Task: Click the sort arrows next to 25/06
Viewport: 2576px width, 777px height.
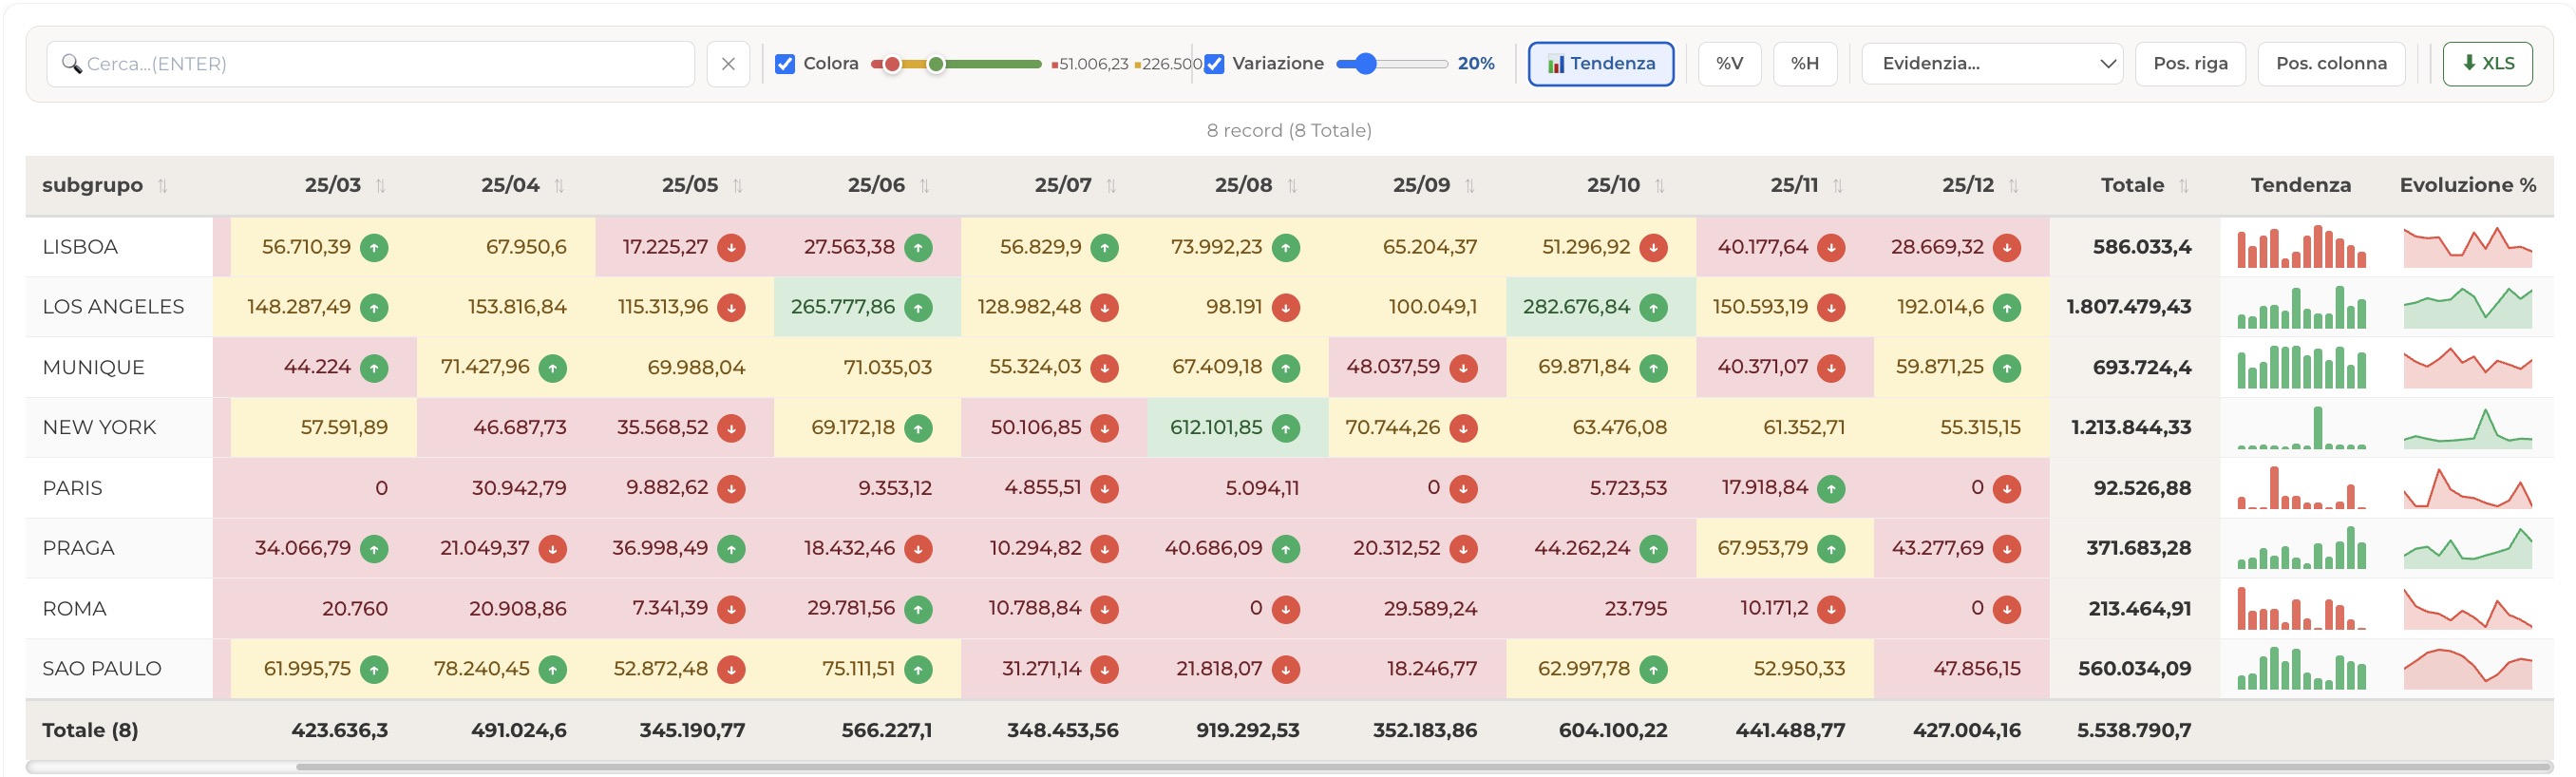Action: (925, 186)
